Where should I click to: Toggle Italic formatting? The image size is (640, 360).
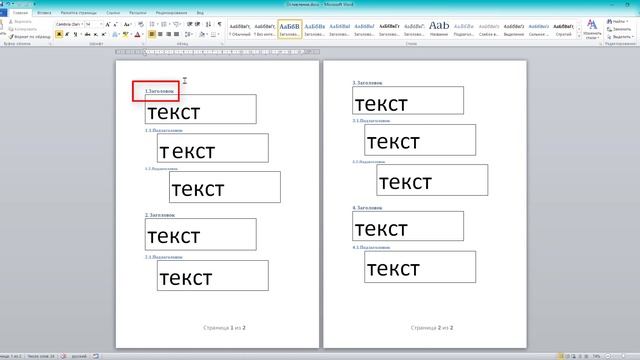[67, 35]
